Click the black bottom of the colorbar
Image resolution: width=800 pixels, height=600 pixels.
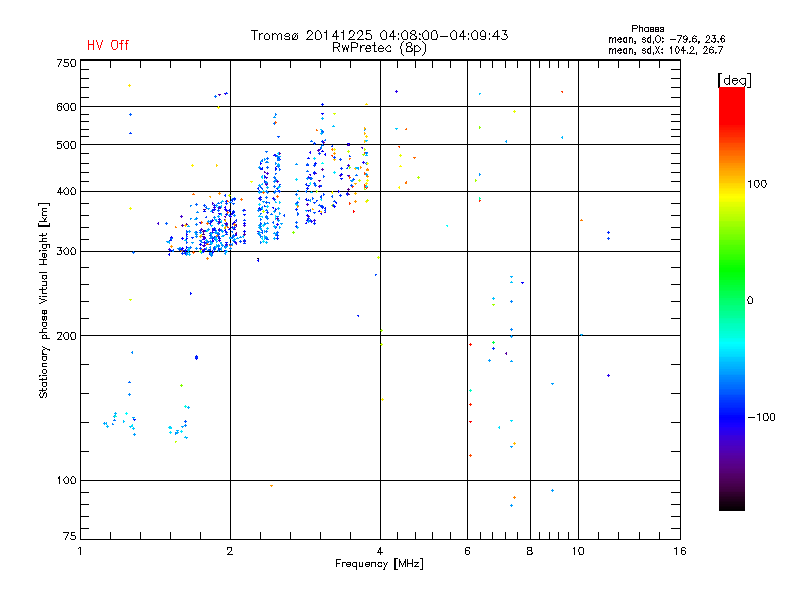[732, 503]
